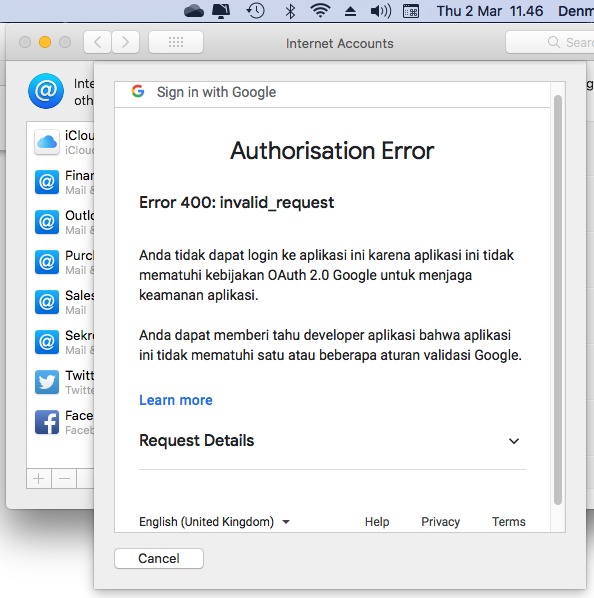This screenshot has height=598, width=594.
Task: Click the magnifier icon in search field
Action: tap(554, 42)
